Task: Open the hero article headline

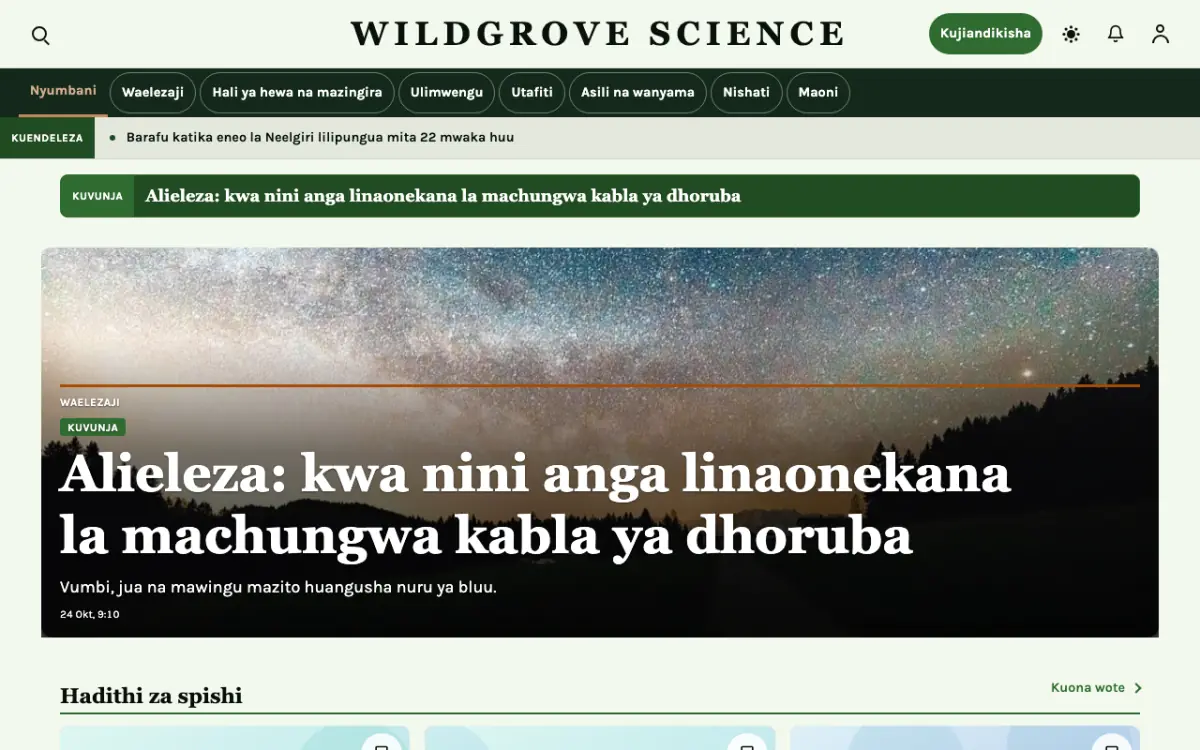Action: click(x=535, y=505)
